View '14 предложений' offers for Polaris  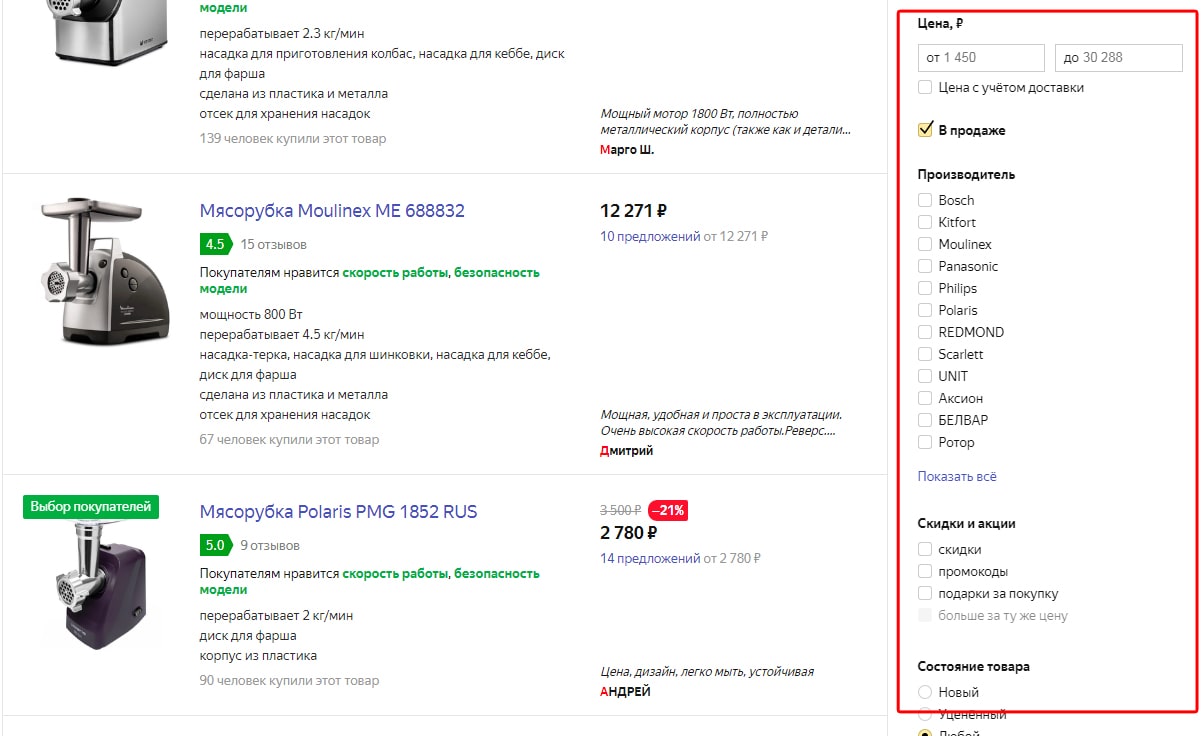(650, 559)
